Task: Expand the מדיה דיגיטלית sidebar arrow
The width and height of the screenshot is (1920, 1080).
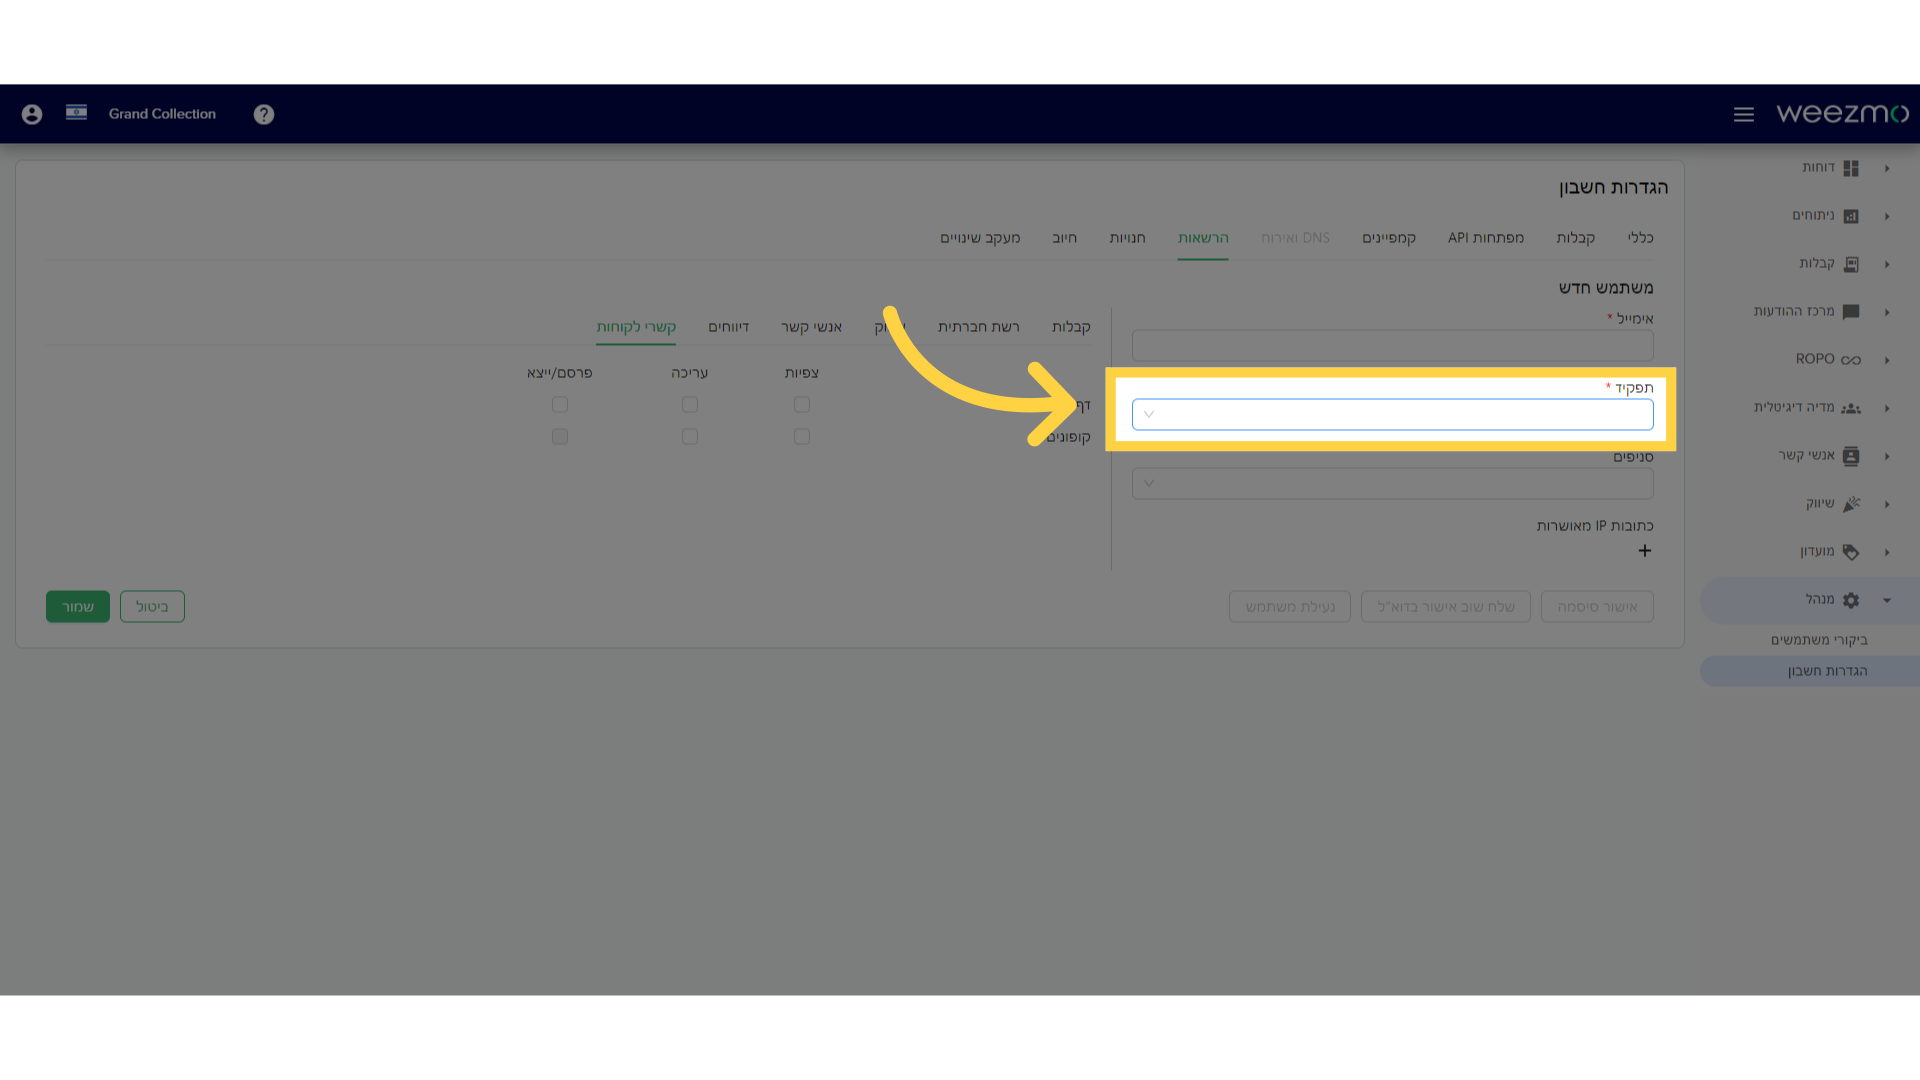Action: pos(1887,408)
